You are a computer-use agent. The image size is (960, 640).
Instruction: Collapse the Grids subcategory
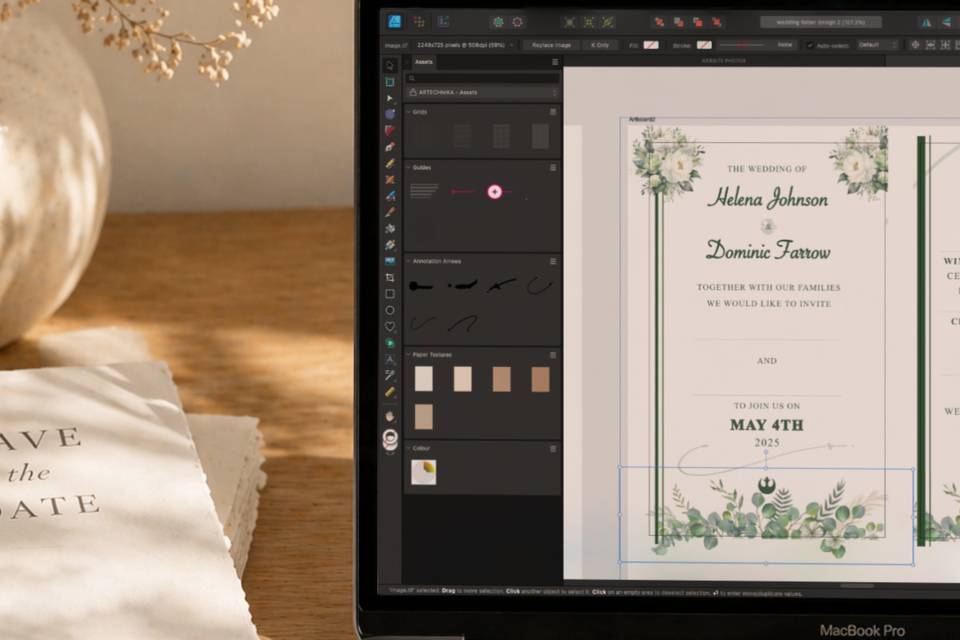(x=408, y=112)
